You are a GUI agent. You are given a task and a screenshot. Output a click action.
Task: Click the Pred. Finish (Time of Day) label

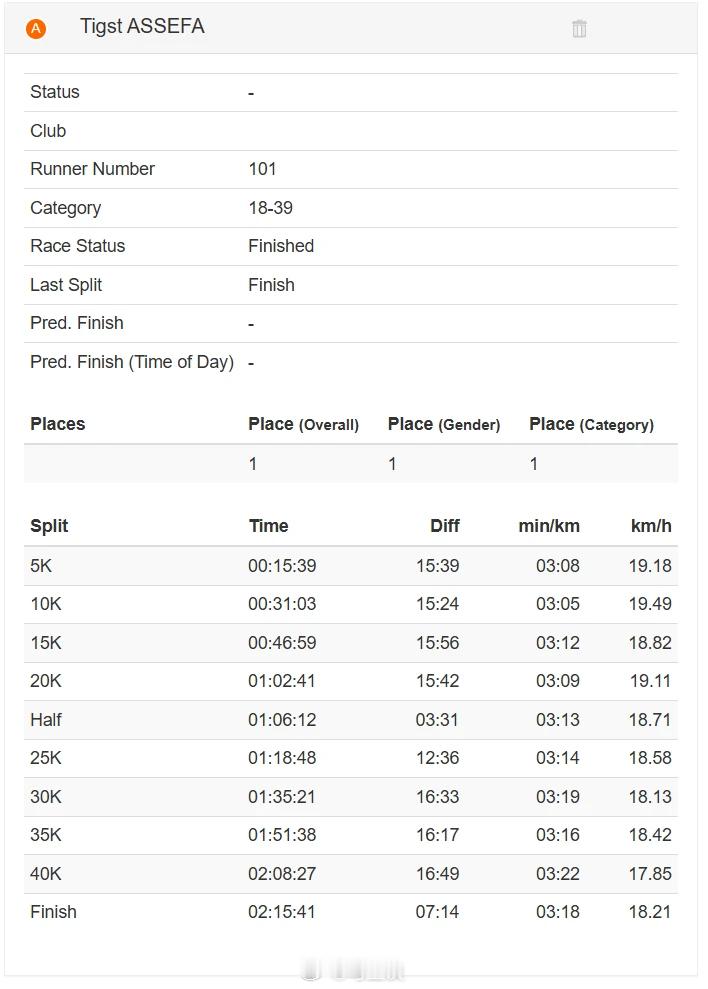click(132, 362)
